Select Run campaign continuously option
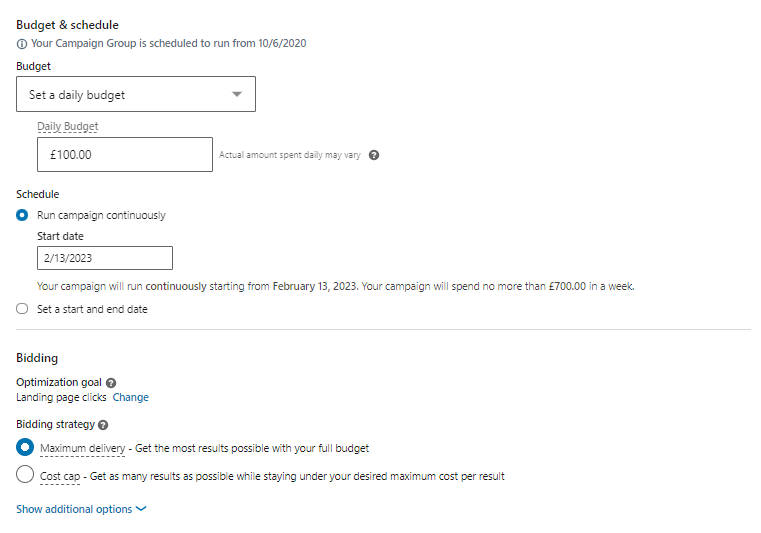 [x=23, y=215]
